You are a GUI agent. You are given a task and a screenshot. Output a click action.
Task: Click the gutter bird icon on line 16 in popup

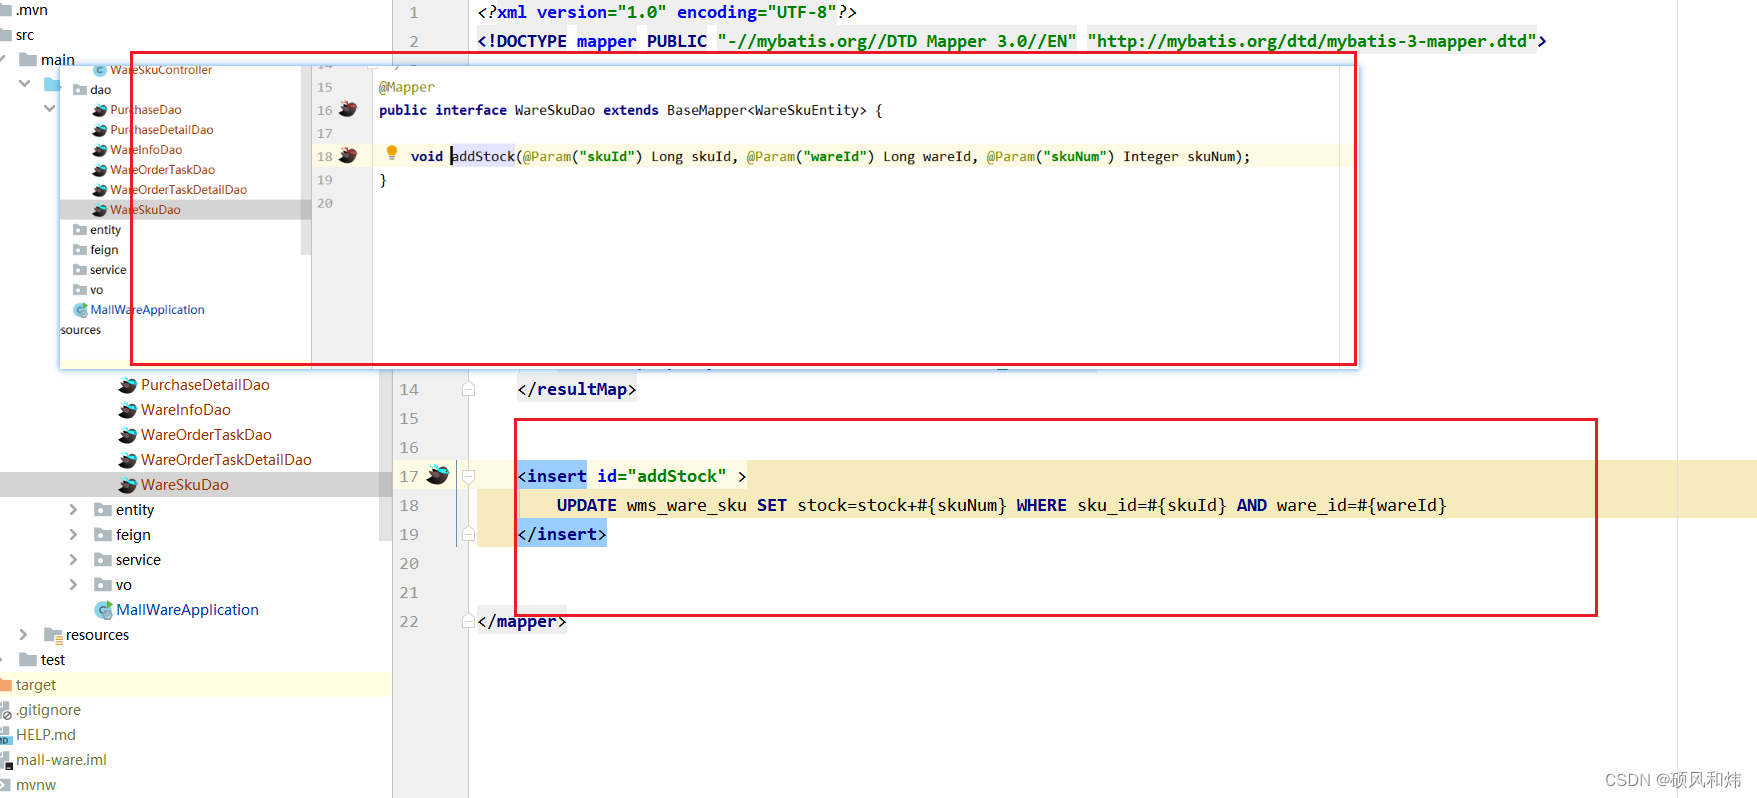pos(348,109)
